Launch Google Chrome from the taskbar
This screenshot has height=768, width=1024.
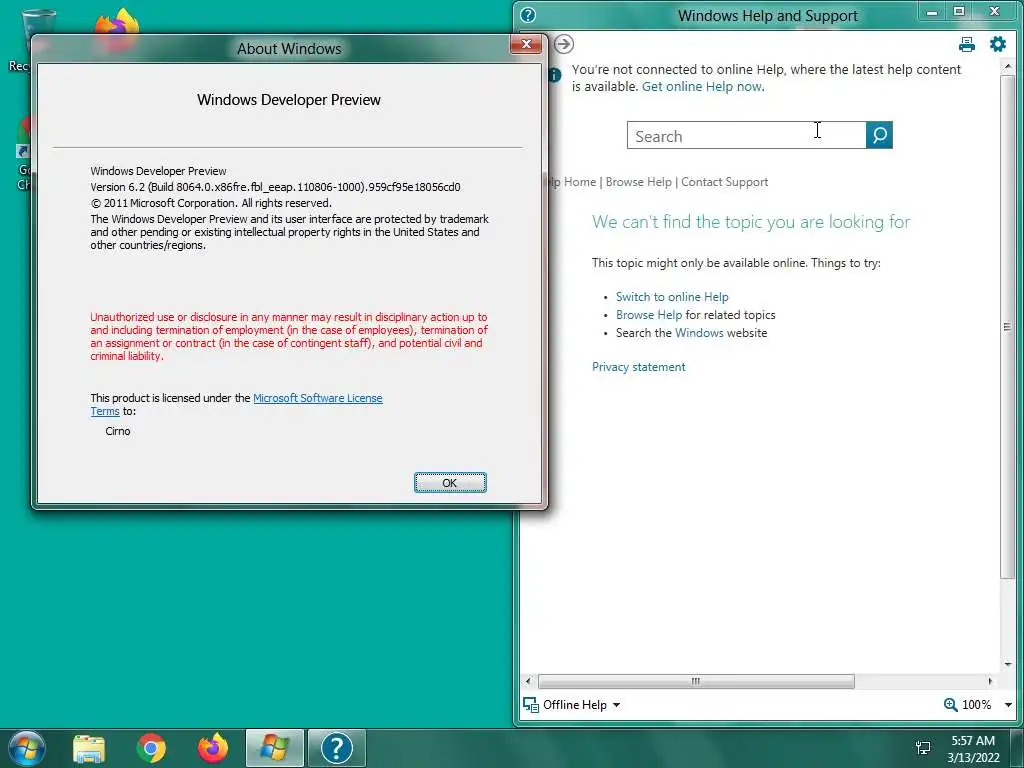[x=151, y=748]
